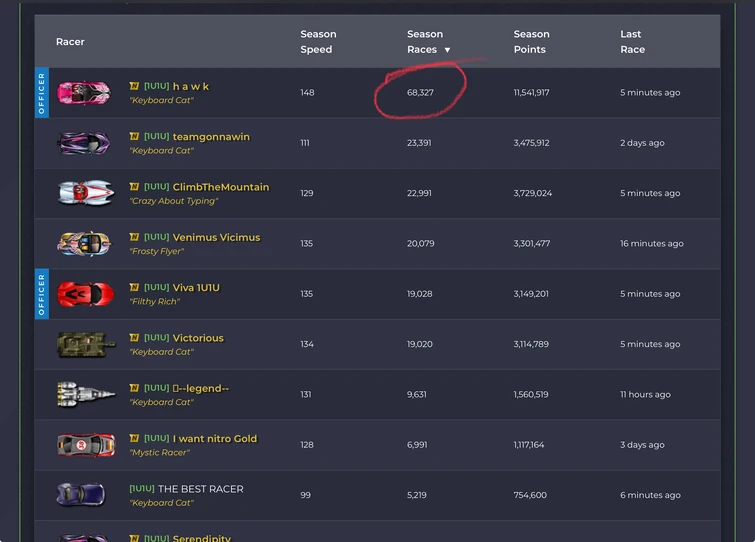Click I want nitro Gold's red car icon

click(x=85, y=445)
